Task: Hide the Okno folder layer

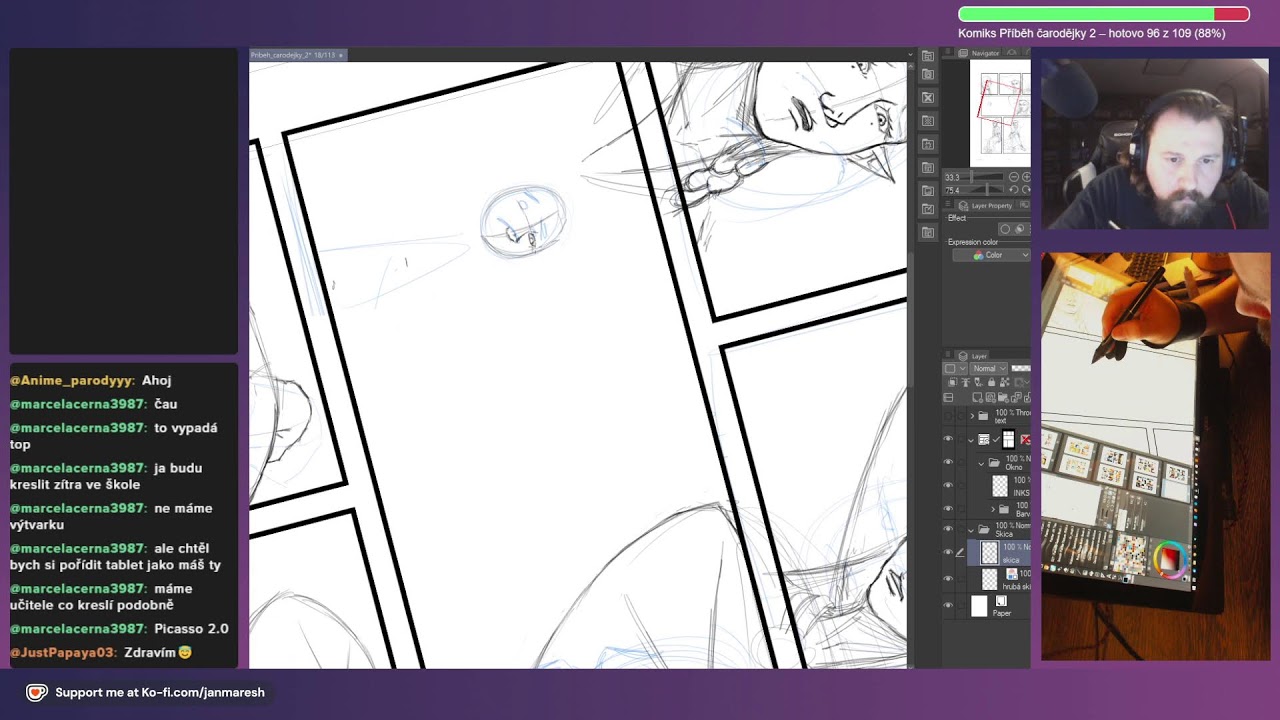Action: coord(948,463)
